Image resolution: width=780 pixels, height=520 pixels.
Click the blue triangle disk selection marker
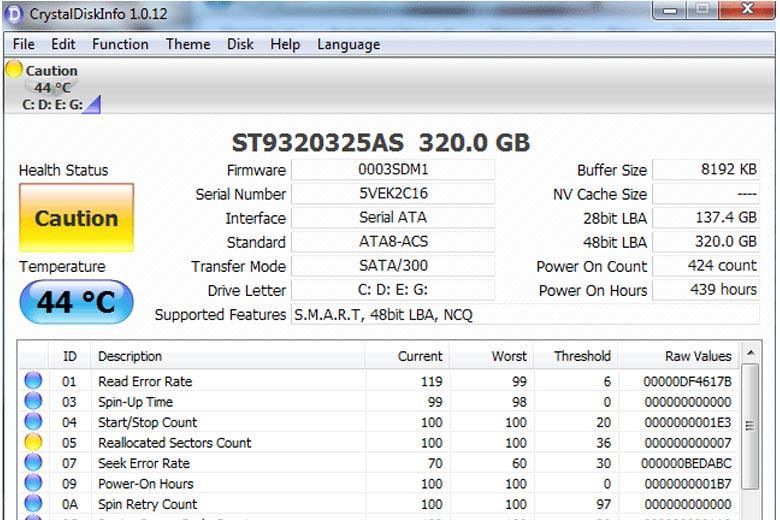click(x=93, y=104)
